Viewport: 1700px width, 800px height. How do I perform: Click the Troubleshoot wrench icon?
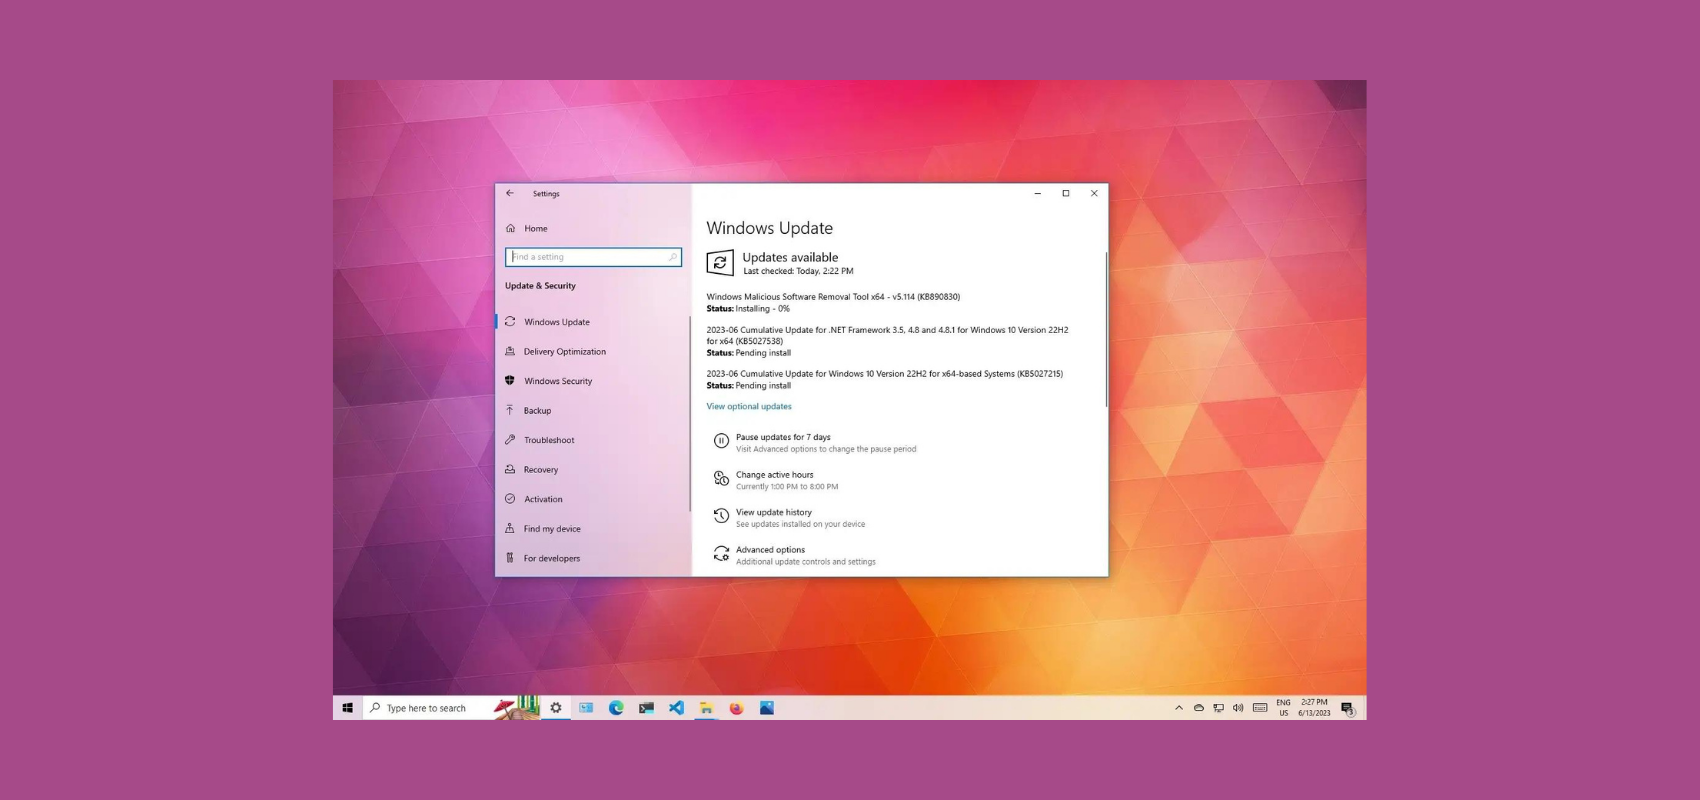(x=510, y=440)
